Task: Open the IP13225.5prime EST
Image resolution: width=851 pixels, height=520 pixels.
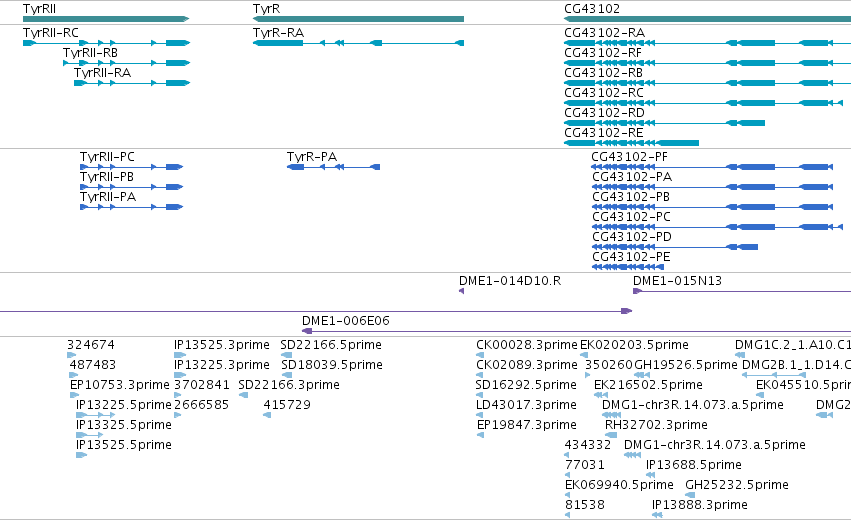Action: coord(96,415)
